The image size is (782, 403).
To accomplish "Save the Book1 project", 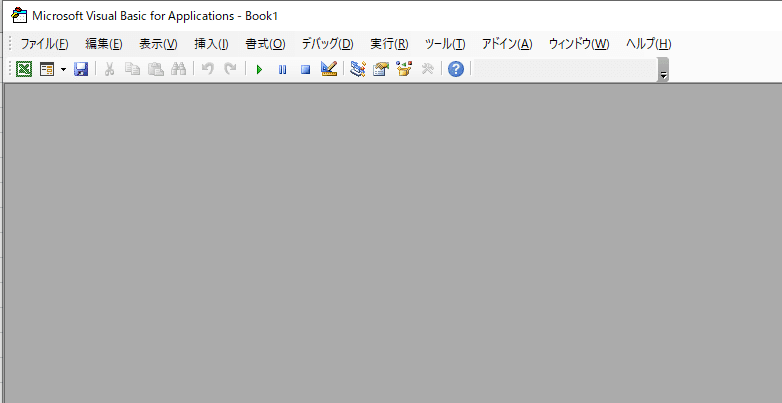I will point(81,69).
